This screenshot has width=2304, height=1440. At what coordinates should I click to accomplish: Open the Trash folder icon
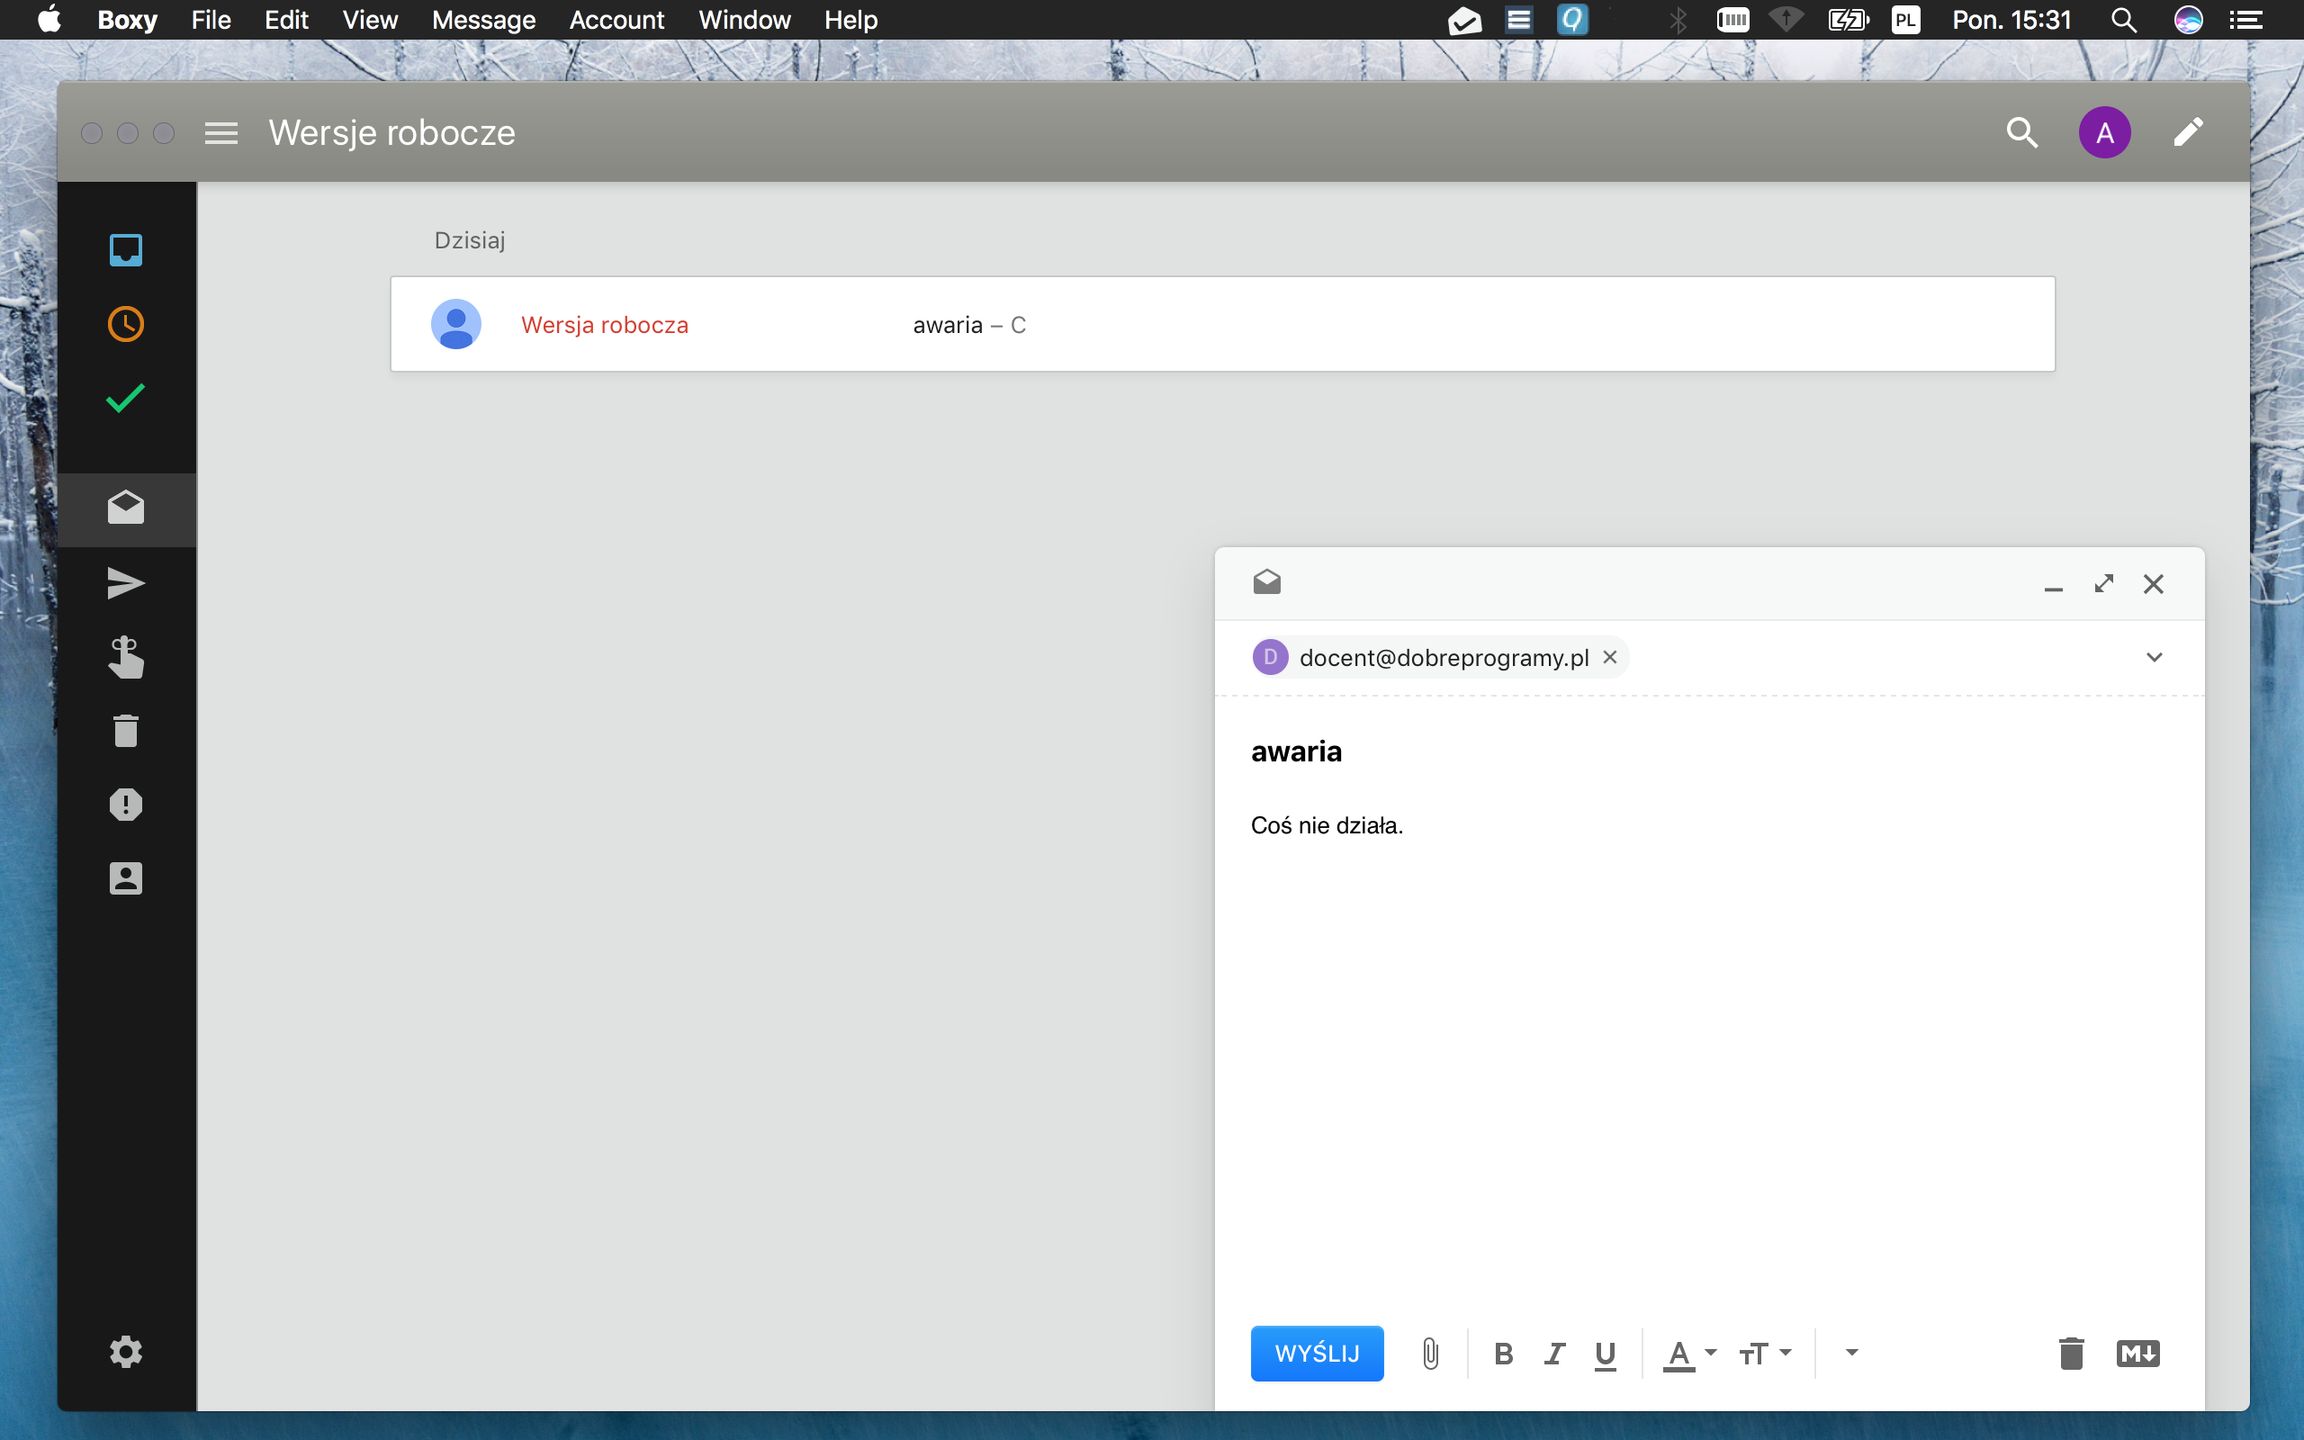tap(126, 730)
